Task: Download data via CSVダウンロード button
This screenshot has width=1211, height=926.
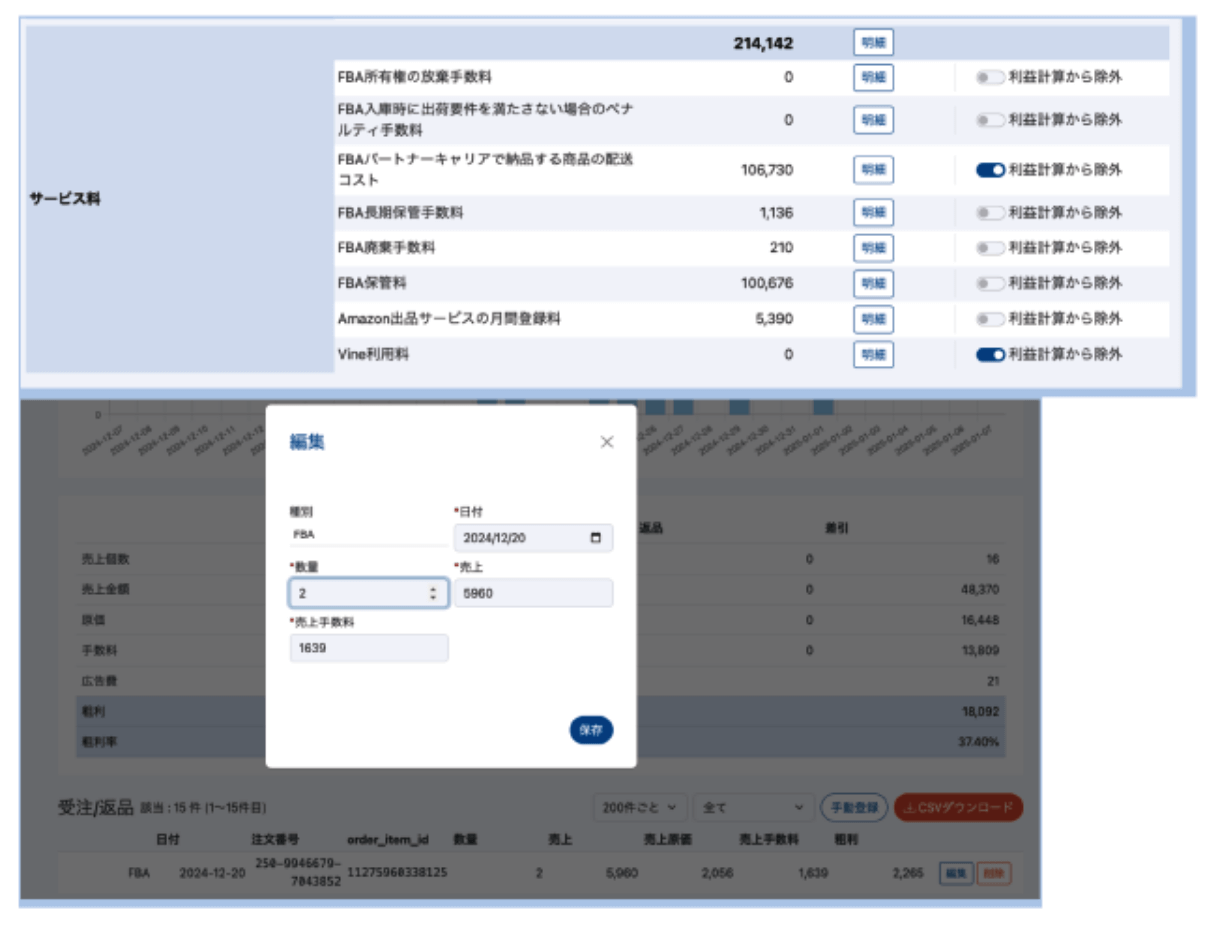Action: tap(958, 807)
